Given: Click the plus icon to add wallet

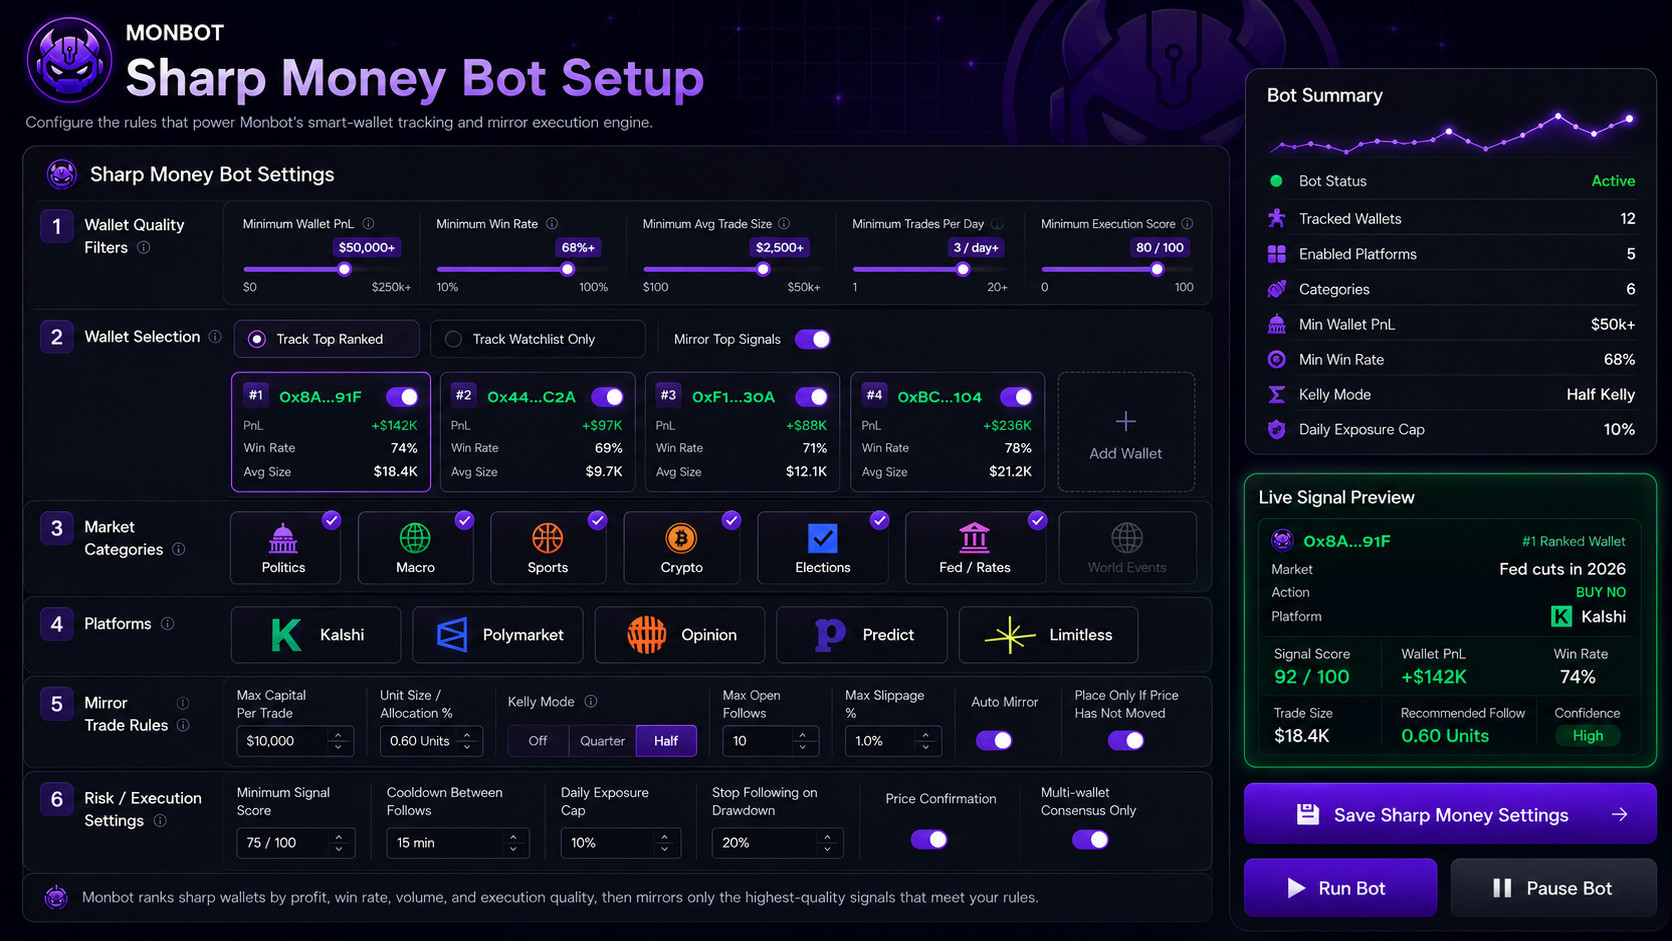Looking at the screenshot, I should 1126,422.
